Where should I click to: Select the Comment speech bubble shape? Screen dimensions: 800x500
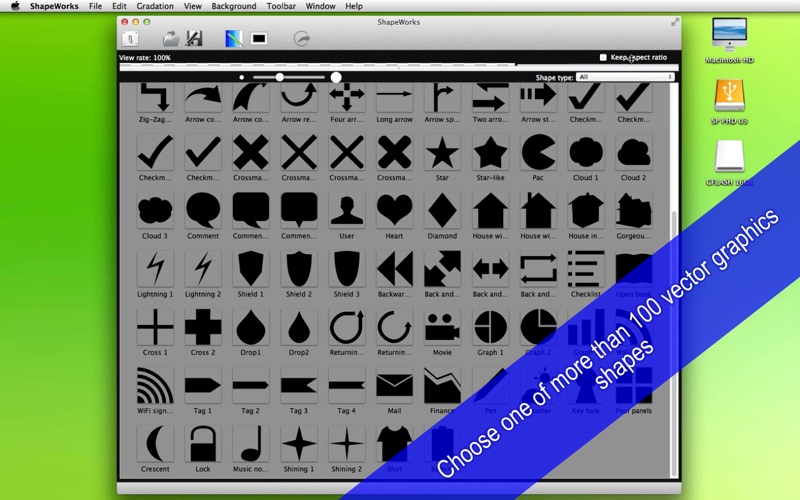[x=203, y=211]
